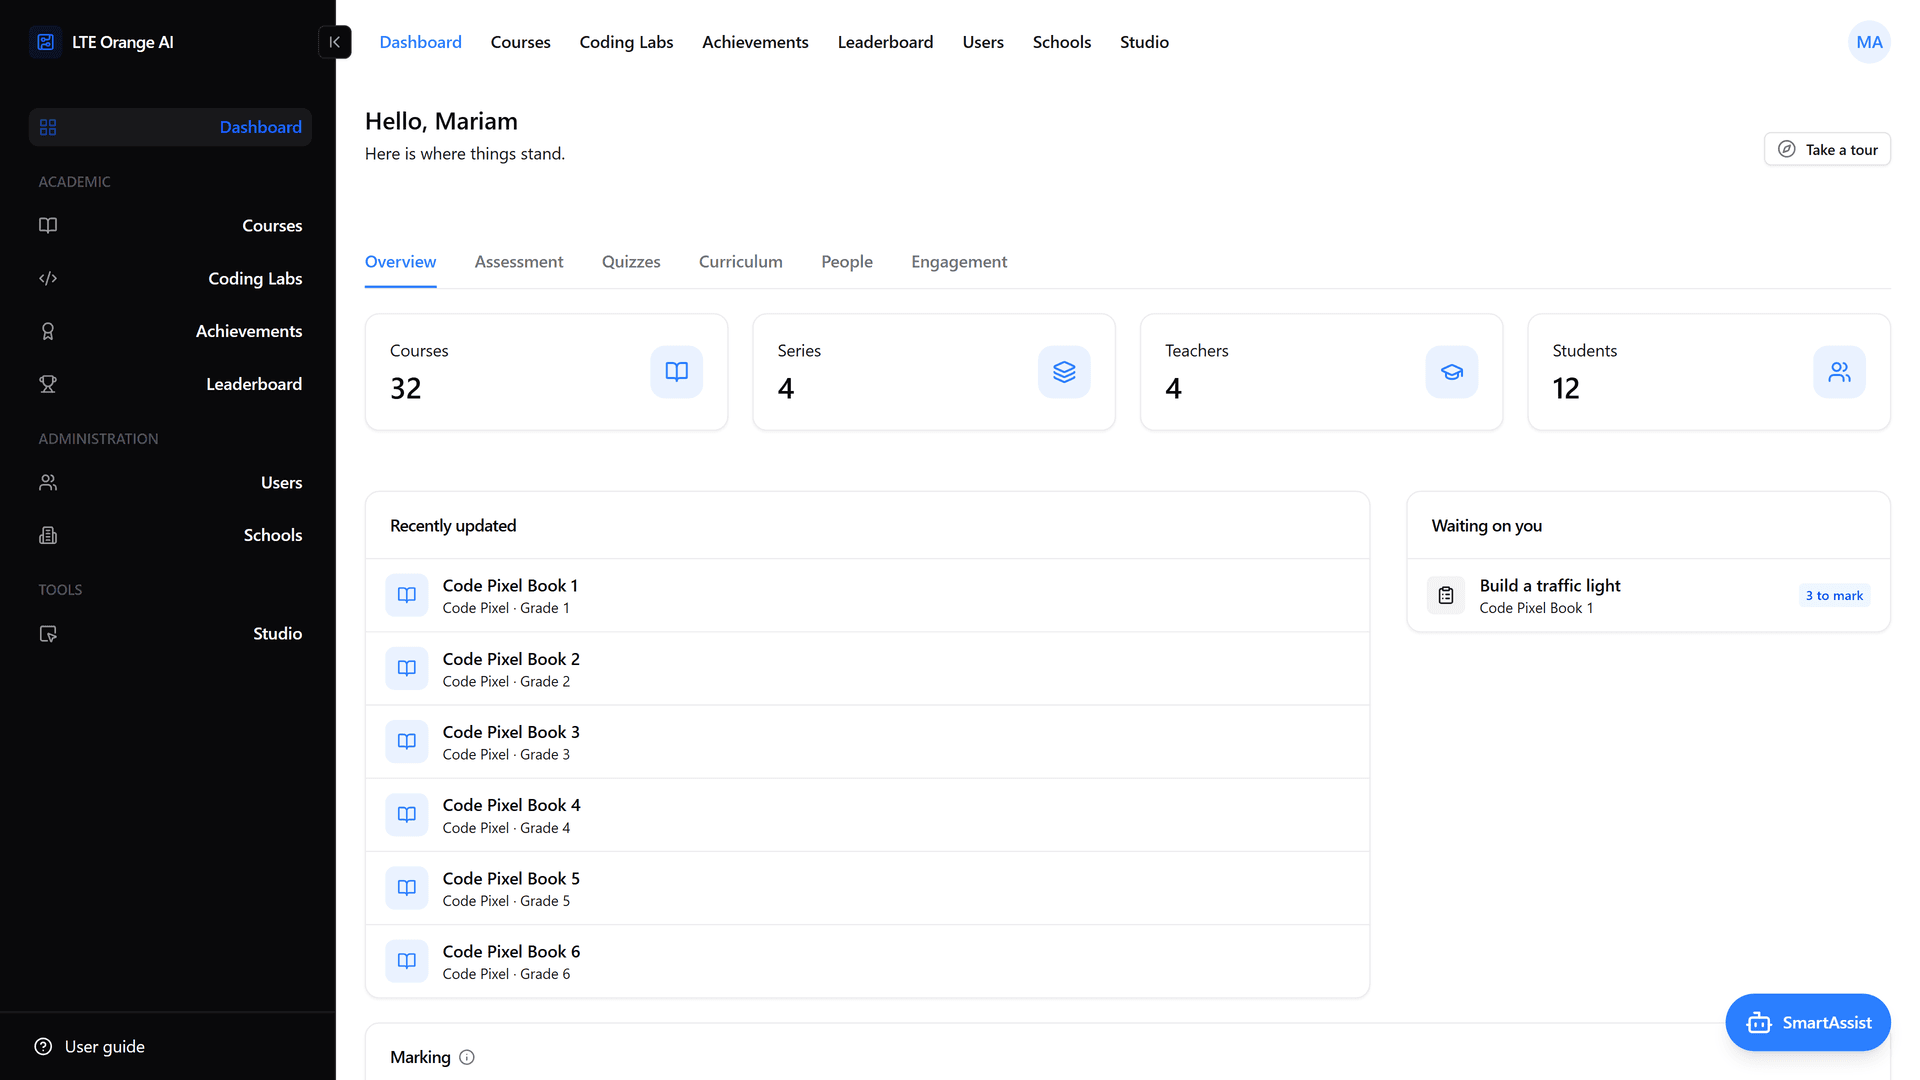Open Achievements in the top navigation
The width and height of the screenshot is (1920, 1080).
point(755,42)
